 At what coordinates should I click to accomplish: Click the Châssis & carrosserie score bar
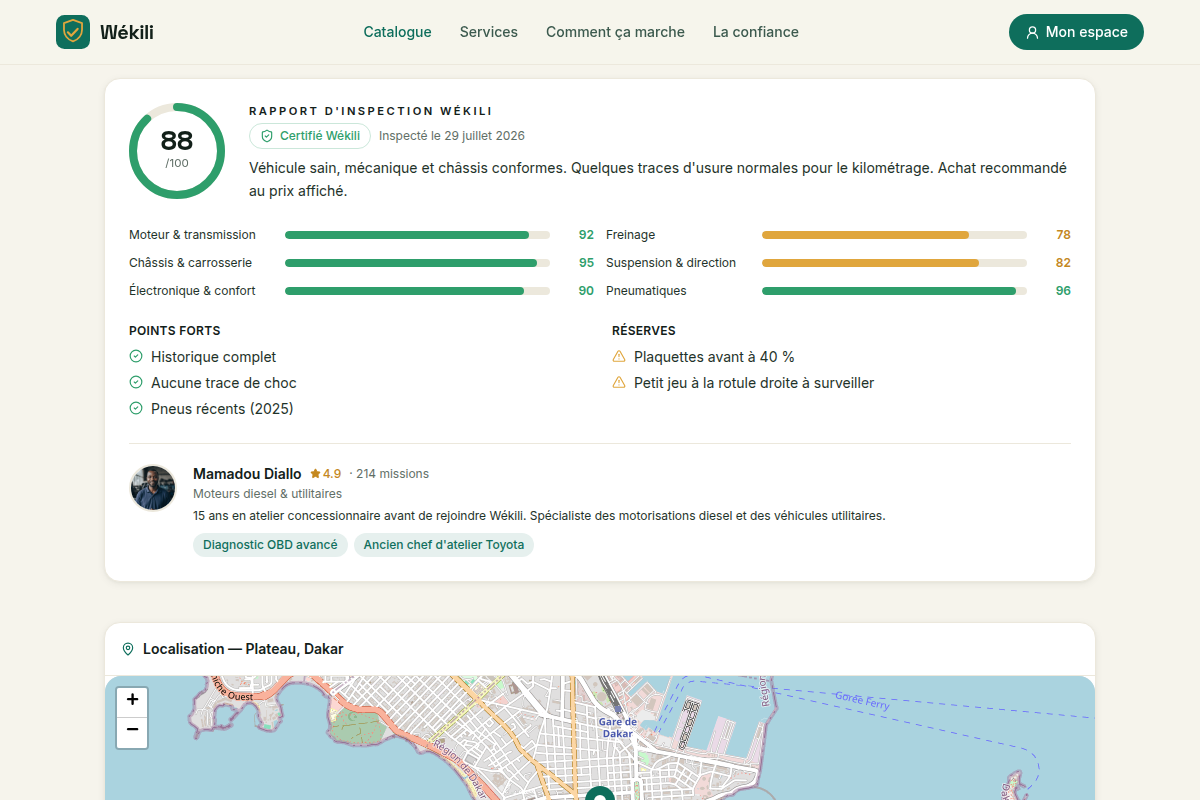417,263
